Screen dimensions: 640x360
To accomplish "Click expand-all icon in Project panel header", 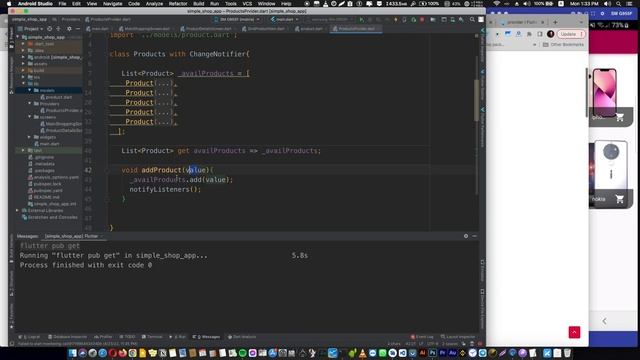I will [58, 29].
